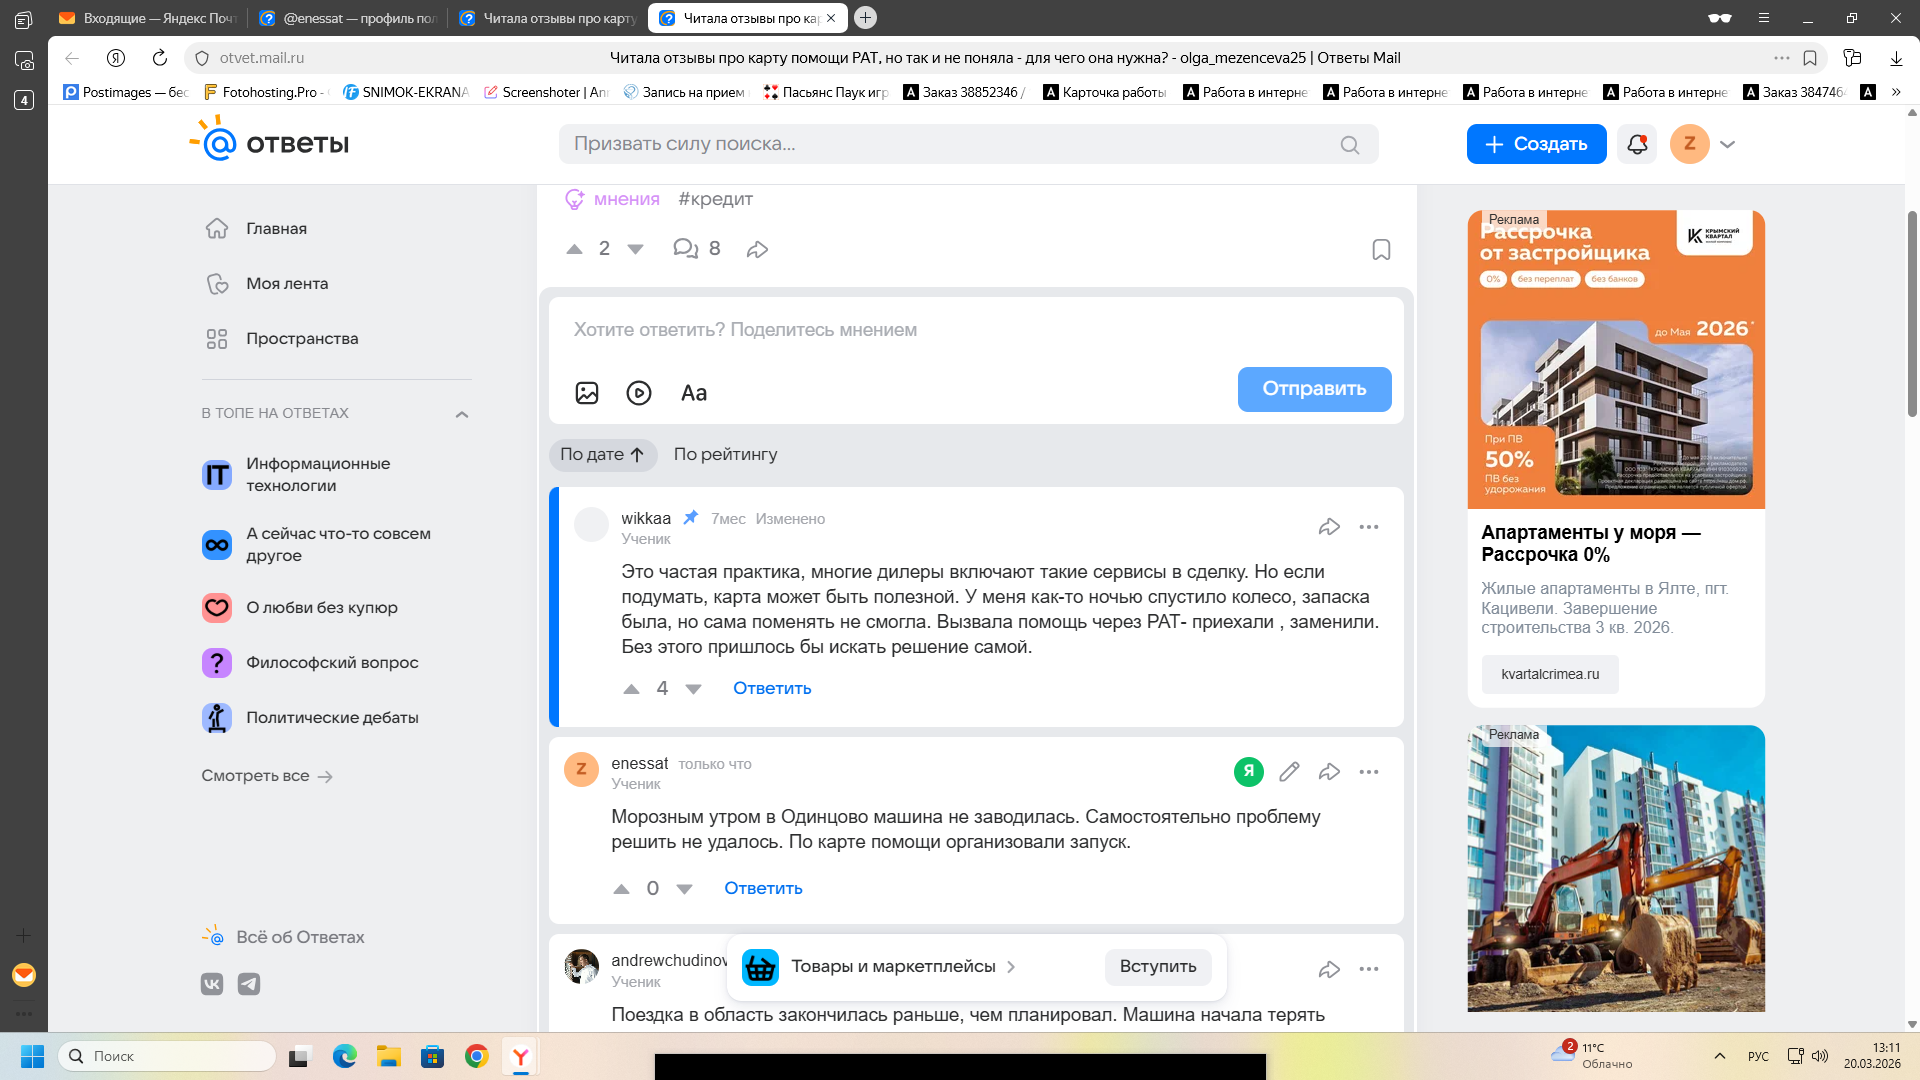
Task: Share wikkaa's answer using the arrow icon
Action: [x=1329, y=527]
